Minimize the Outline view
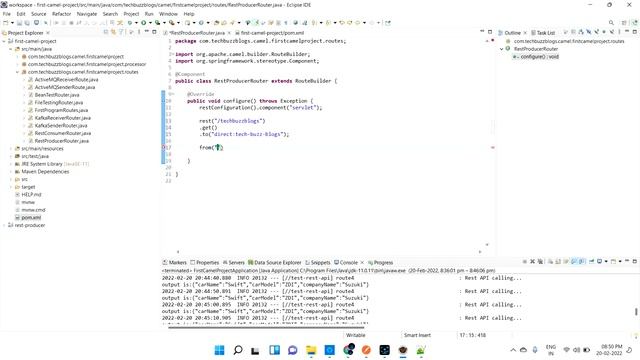Image resolution: width=640 pixels, height=360 pixels. pos(627,31)
